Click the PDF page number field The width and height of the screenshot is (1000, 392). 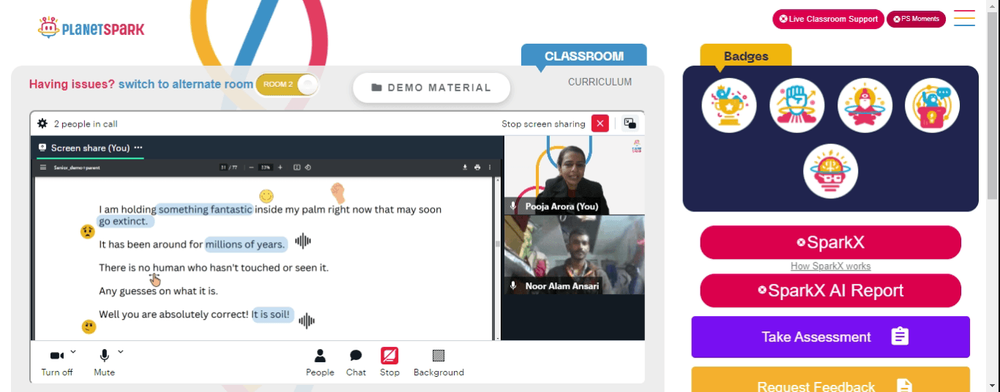tap(223, 168)
